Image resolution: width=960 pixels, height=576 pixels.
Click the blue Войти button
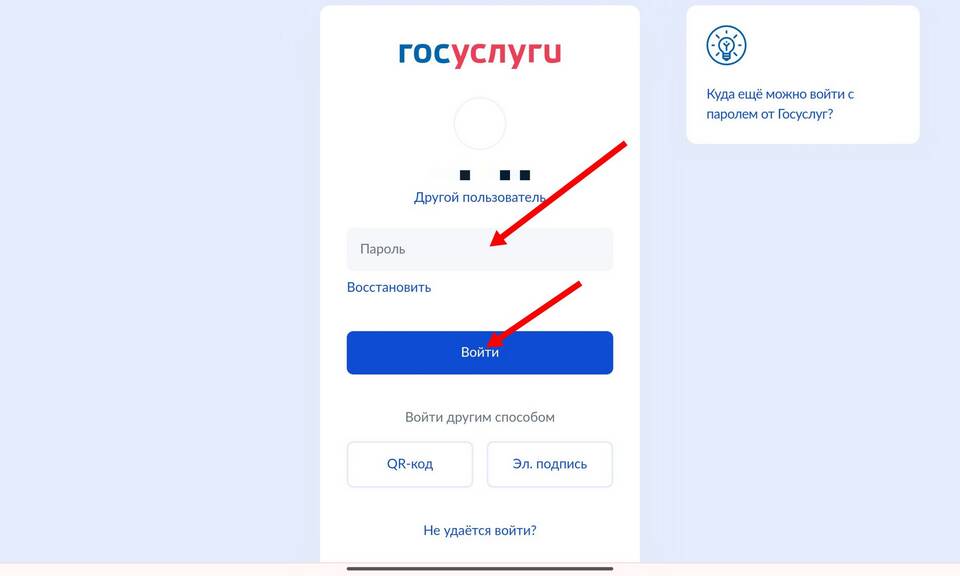pos(480,353)
